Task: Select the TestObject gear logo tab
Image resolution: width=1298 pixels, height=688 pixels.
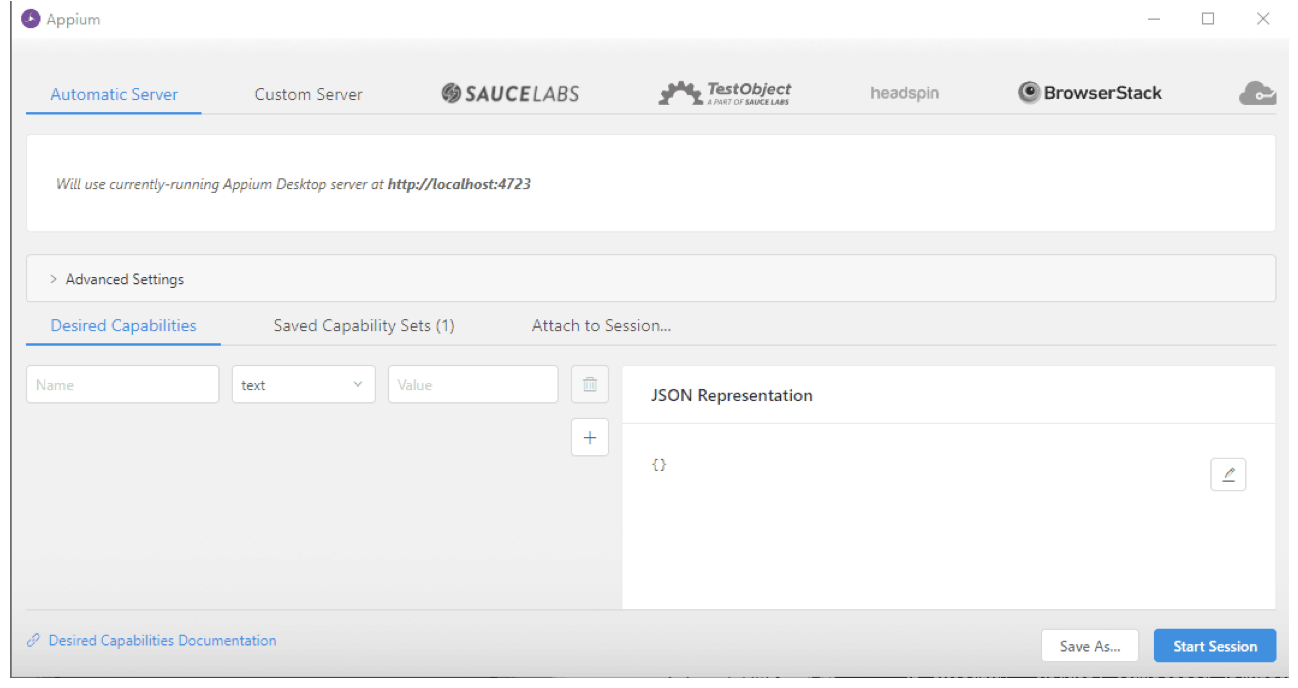Action: [725, 94]
